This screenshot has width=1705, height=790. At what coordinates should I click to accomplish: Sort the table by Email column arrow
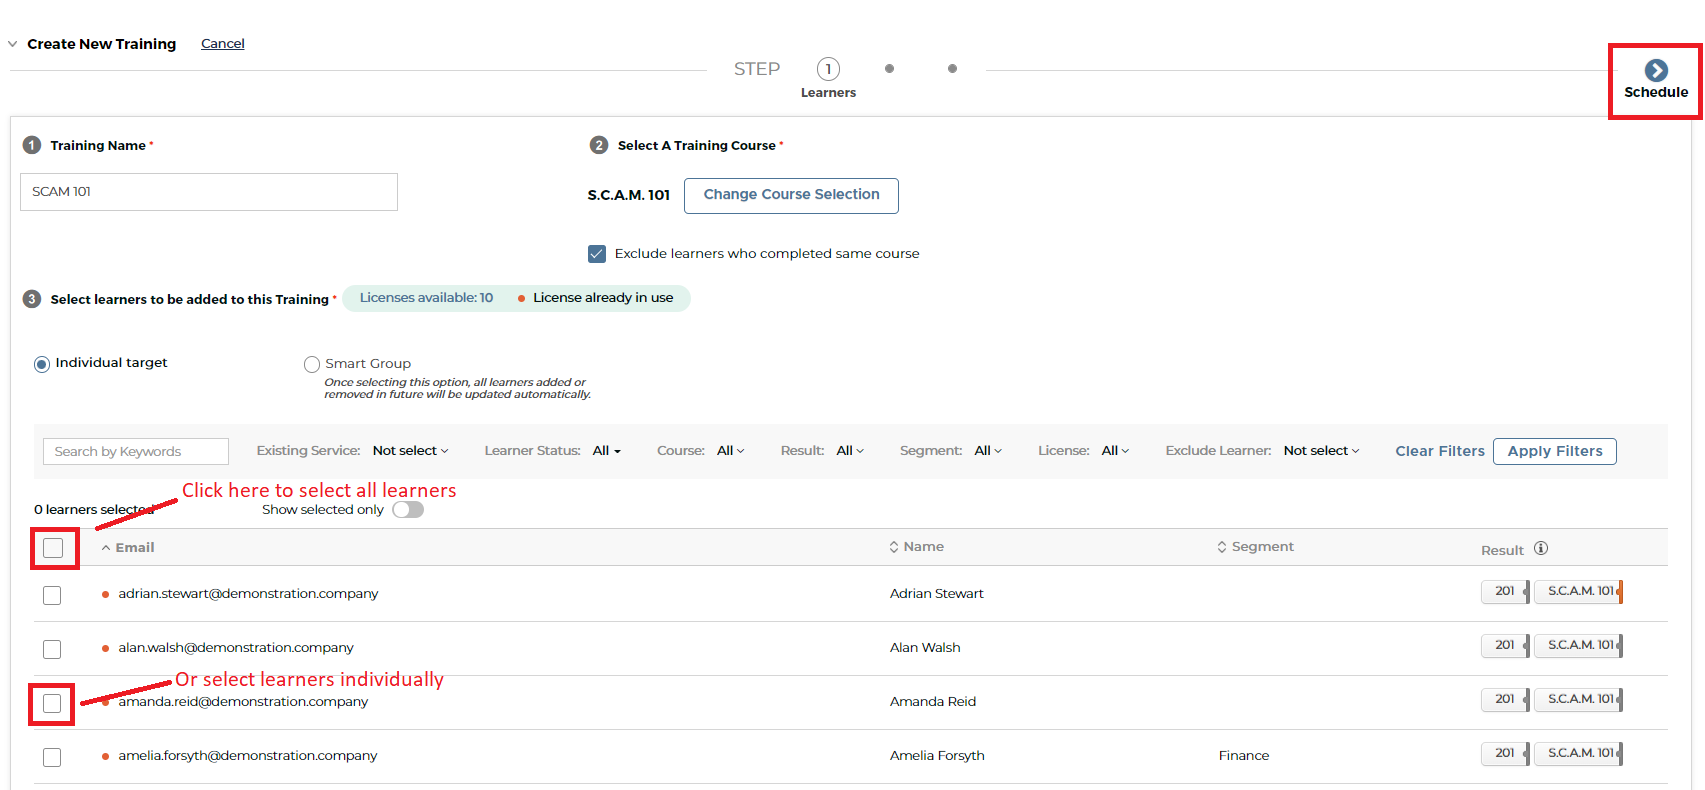[x=106, y=548]
